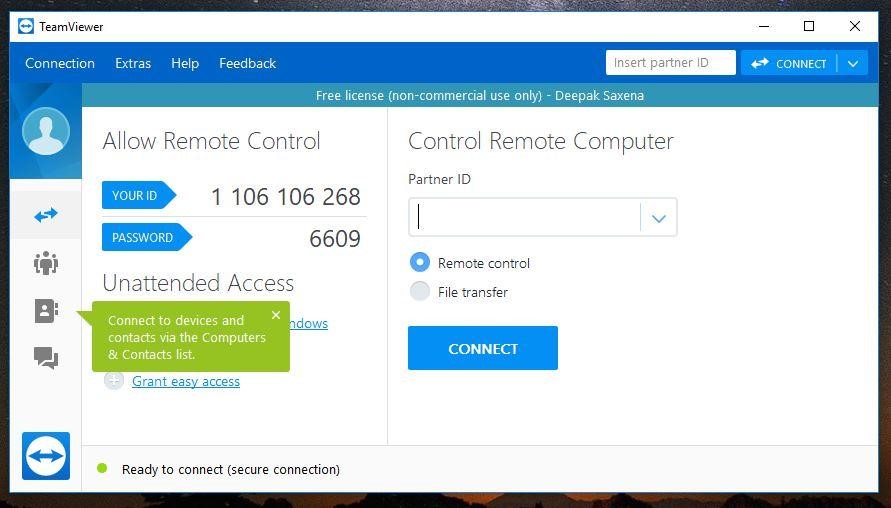Click the large blue CONNECT button
891x508 pixels.
pyautogui.click(x=482, y=348)
